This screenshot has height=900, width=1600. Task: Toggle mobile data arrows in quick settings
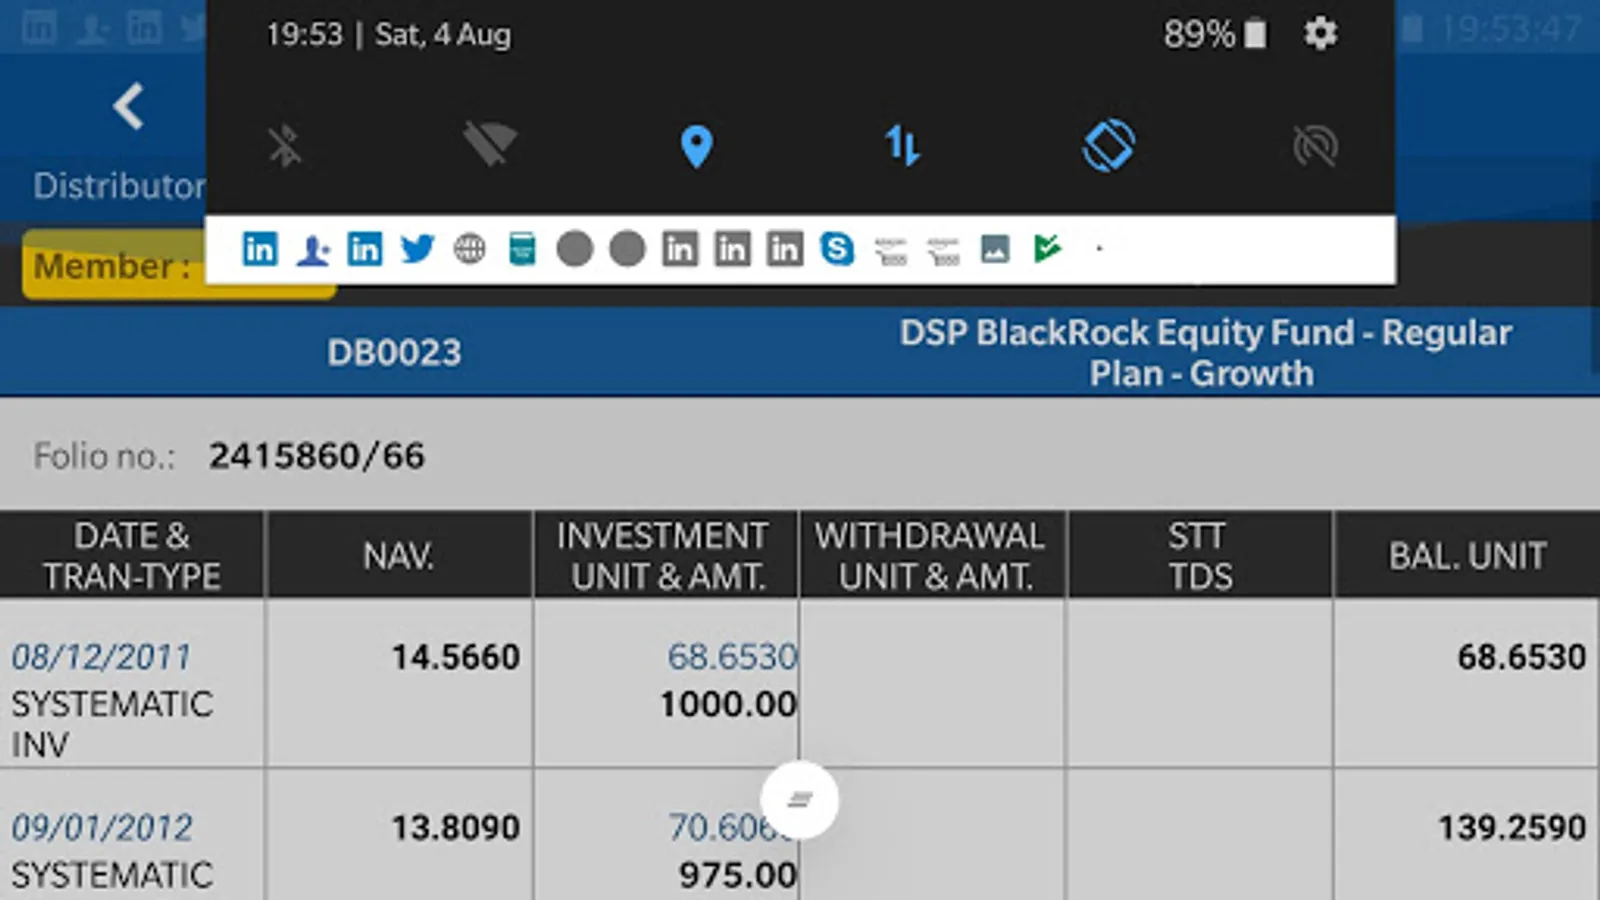coord(902,146)
